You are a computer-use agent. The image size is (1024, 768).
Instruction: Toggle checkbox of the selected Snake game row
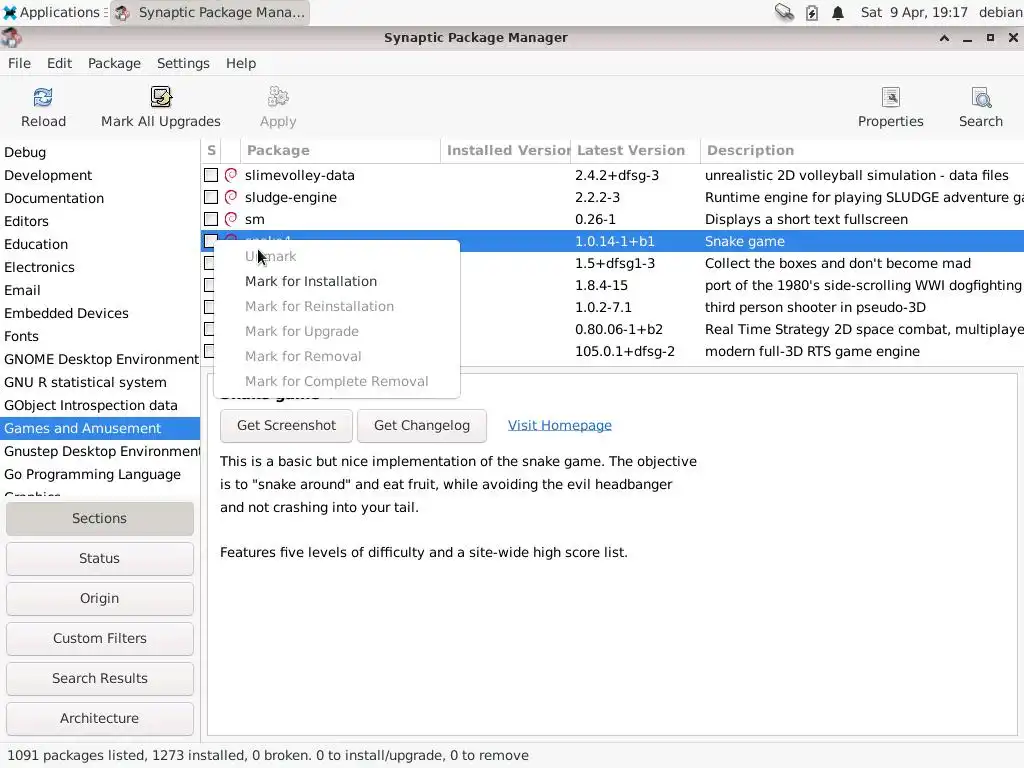coord(209,241)
